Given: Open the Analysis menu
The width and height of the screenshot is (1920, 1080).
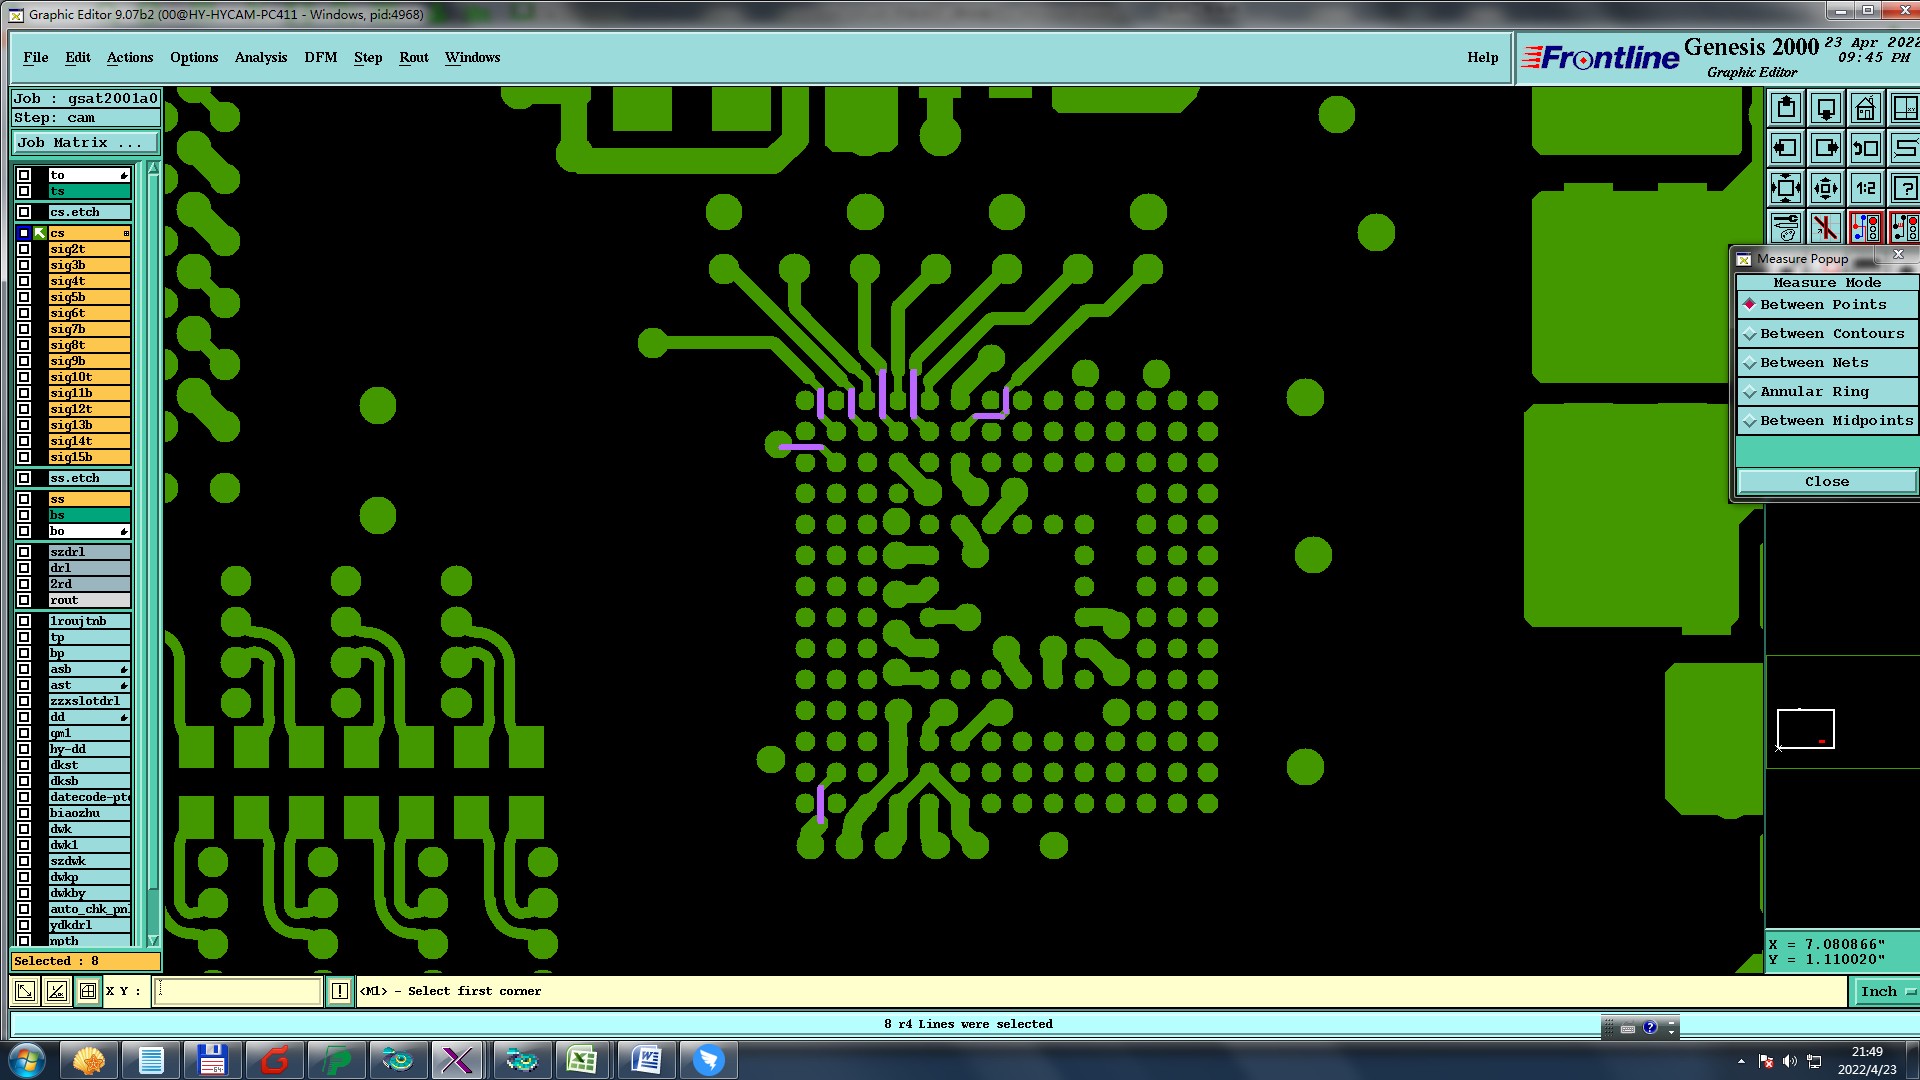Looking at the screenshot, I should 261,57.
